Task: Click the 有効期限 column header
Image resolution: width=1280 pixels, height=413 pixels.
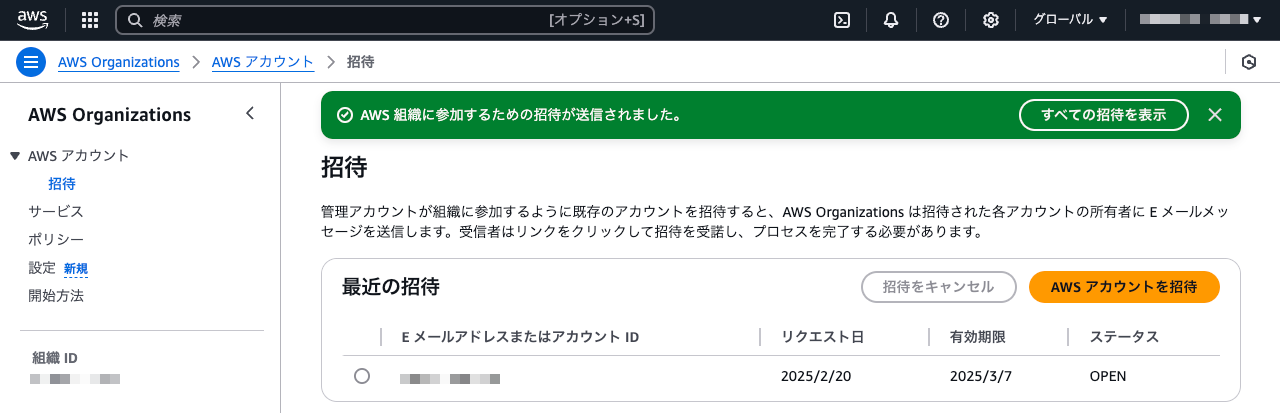Action: point(978,337)
